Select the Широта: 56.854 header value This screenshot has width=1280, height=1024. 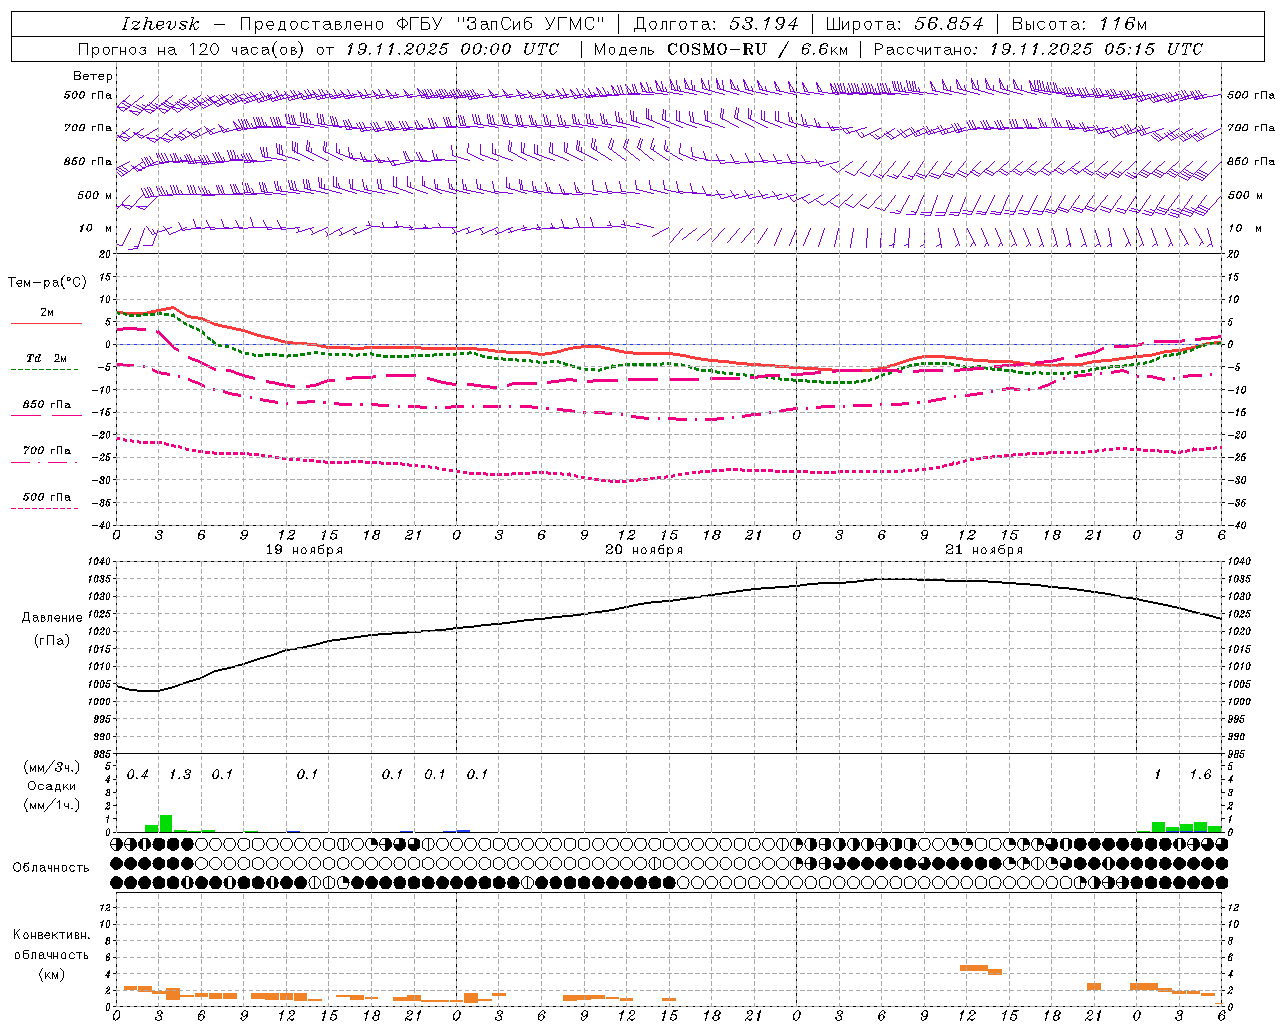pyautogui.click(x=904, y=24)
